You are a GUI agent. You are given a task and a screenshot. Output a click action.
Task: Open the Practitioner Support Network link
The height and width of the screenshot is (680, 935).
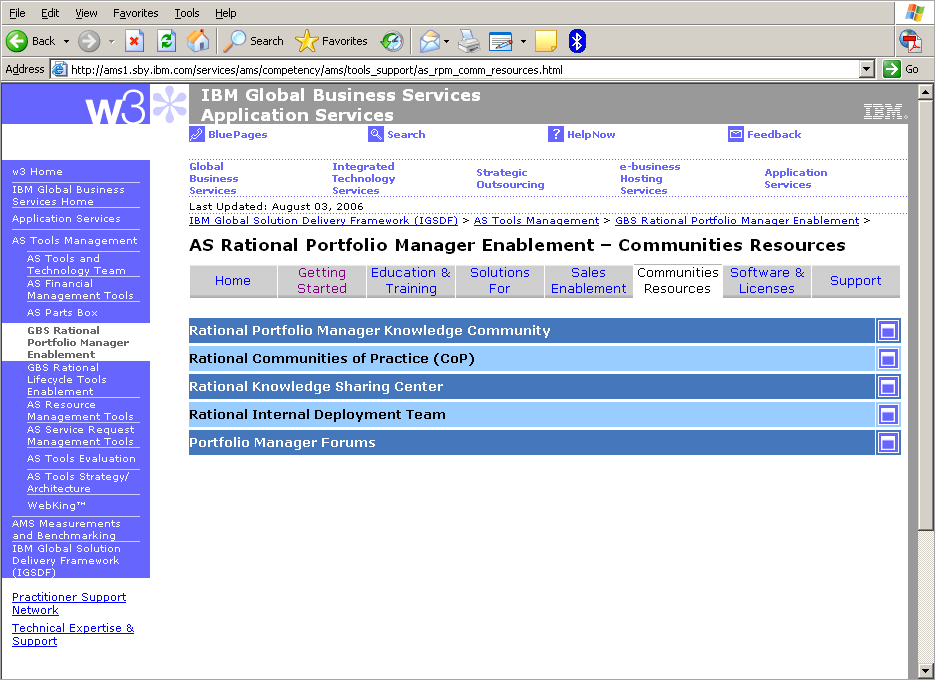coord(69,604)
